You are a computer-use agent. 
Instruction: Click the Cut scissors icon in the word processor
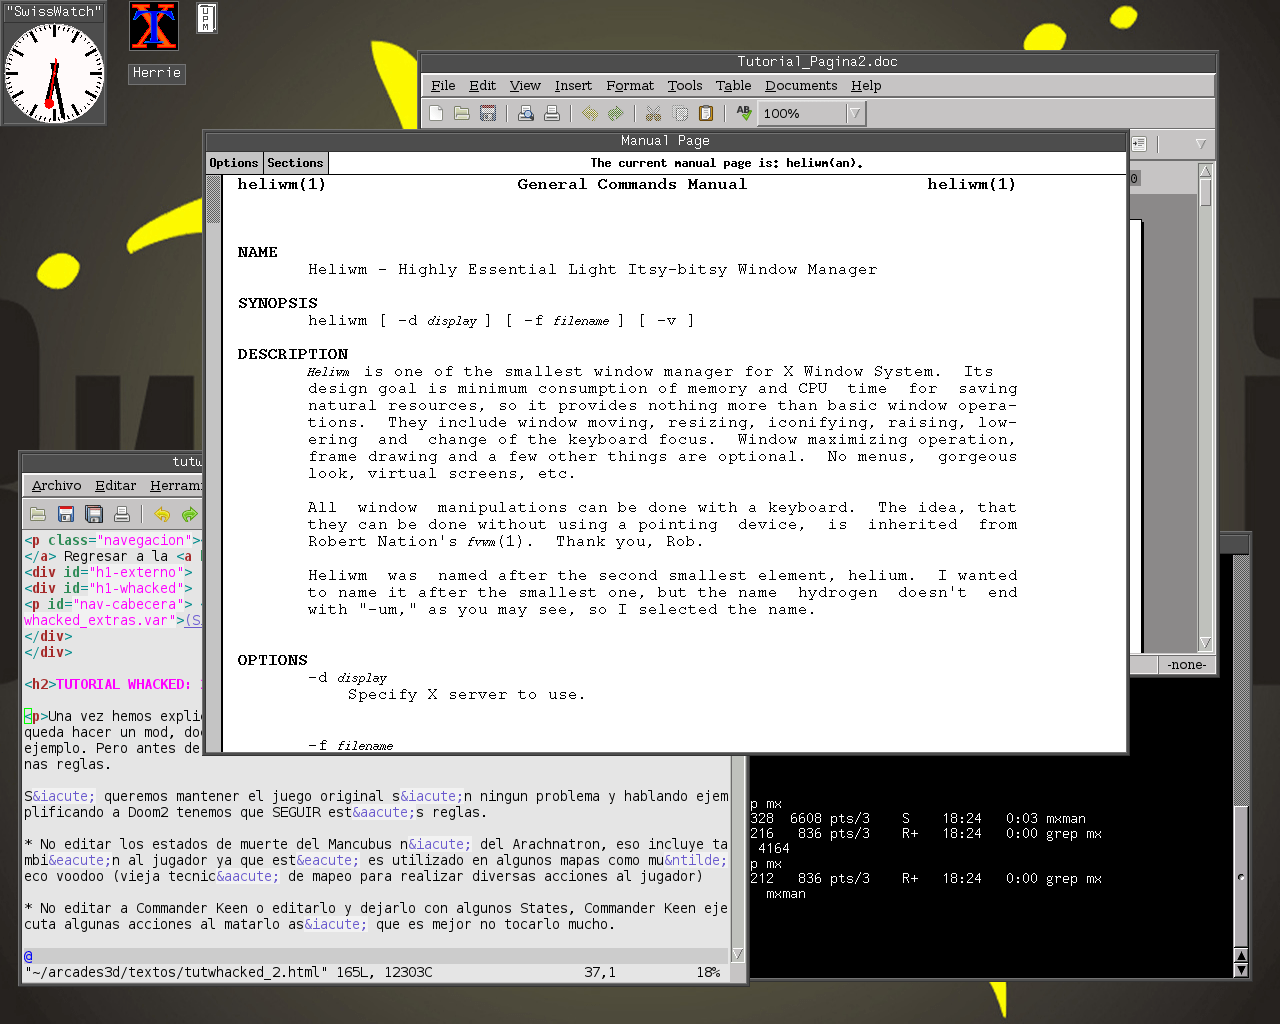[x=654, y=114]
